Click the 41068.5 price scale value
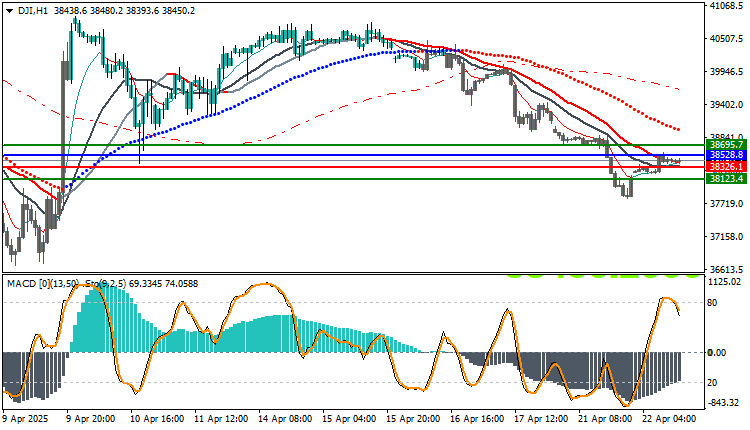750x430 pixels. click(x=727, y=6)
